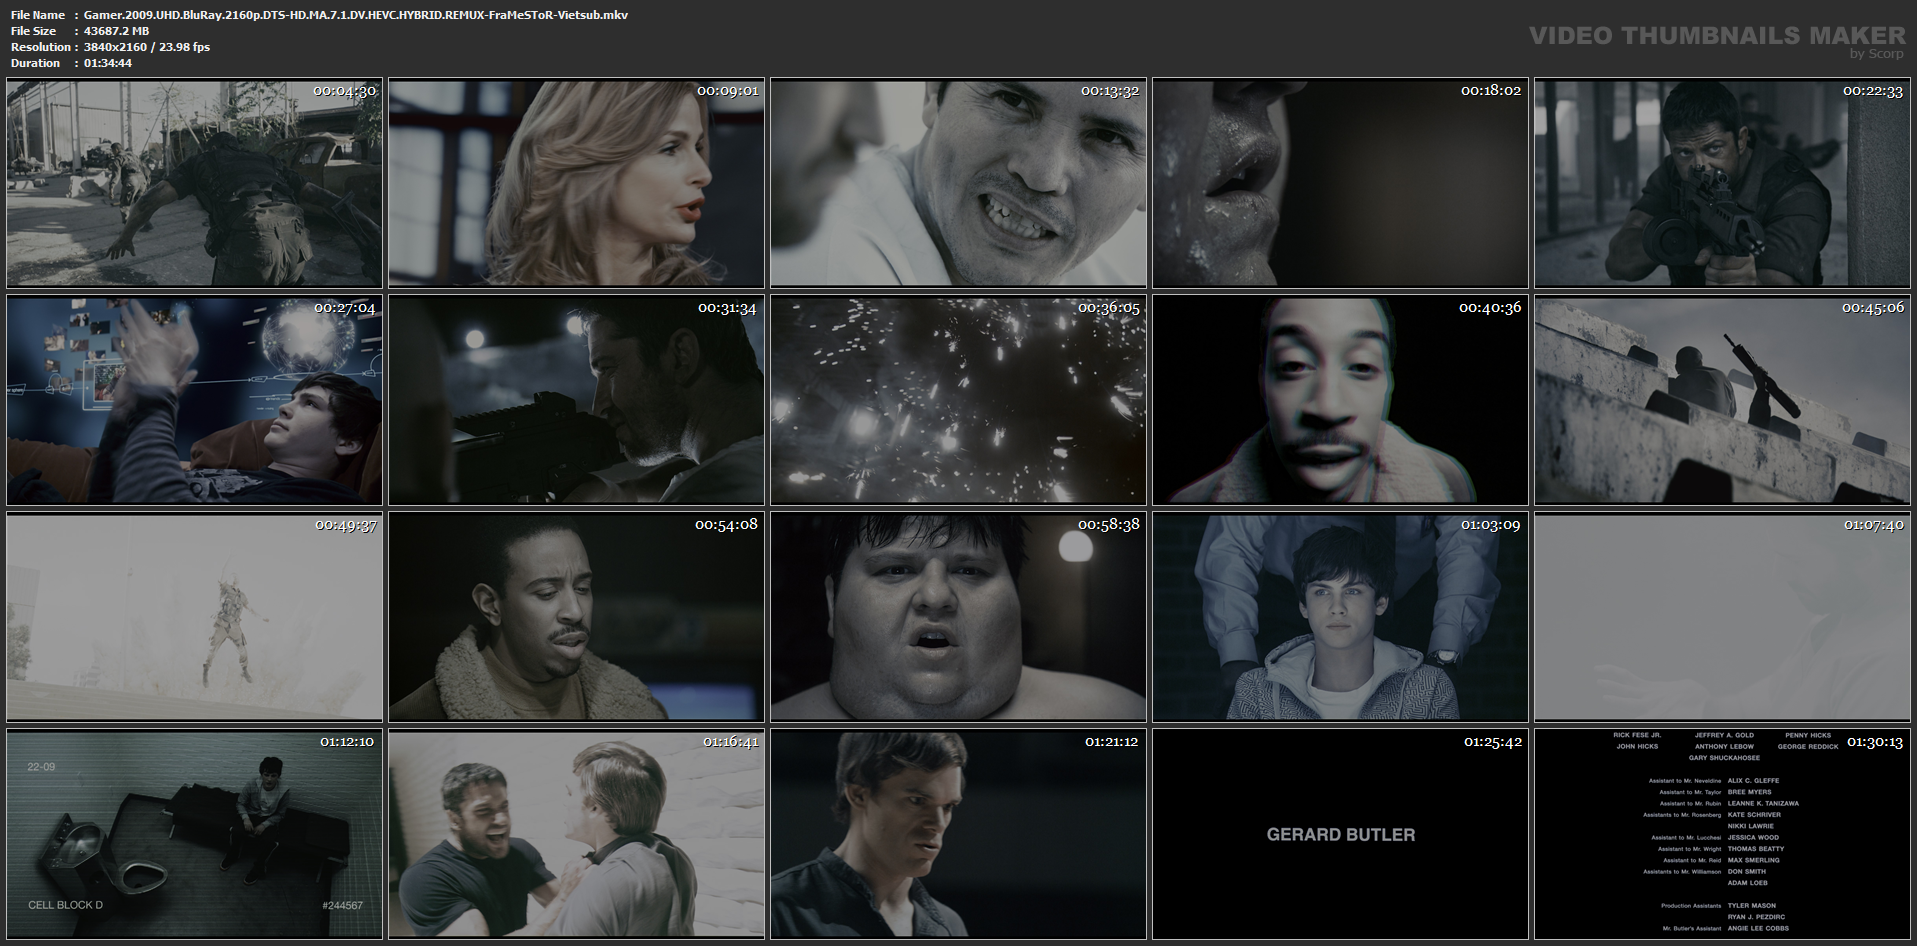Image resolution: width=1917 pixels, height=946 pixels.
Task: Open the foggy thumbnail at 01:07:40
Action: click(x=1722, y=617)
